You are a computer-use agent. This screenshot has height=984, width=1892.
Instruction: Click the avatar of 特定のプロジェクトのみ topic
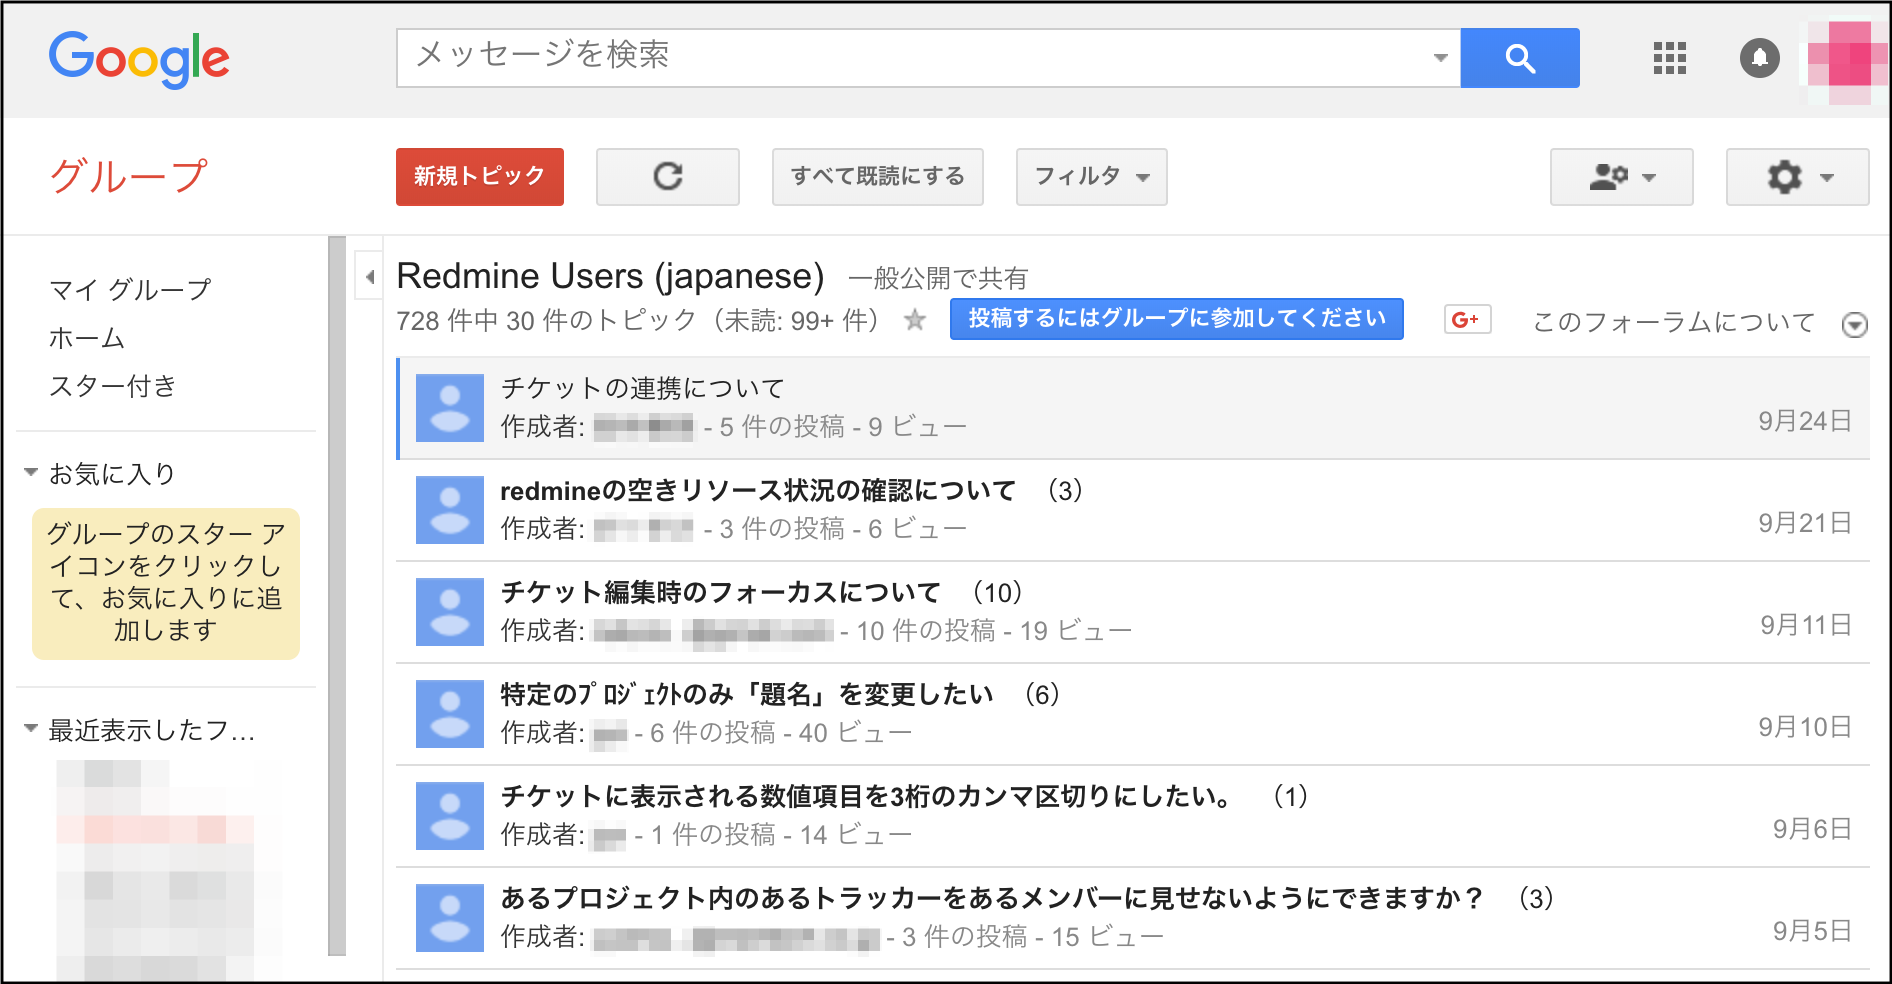pos(450,714)
